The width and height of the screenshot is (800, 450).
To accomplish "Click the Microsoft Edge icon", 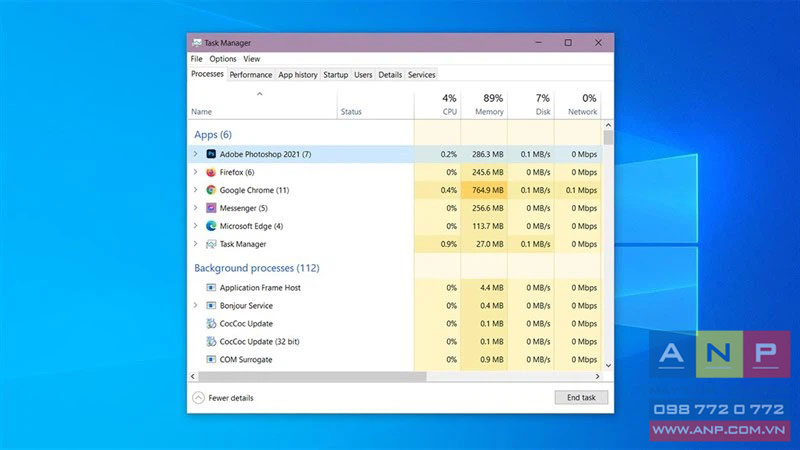I will coord(211,226).
